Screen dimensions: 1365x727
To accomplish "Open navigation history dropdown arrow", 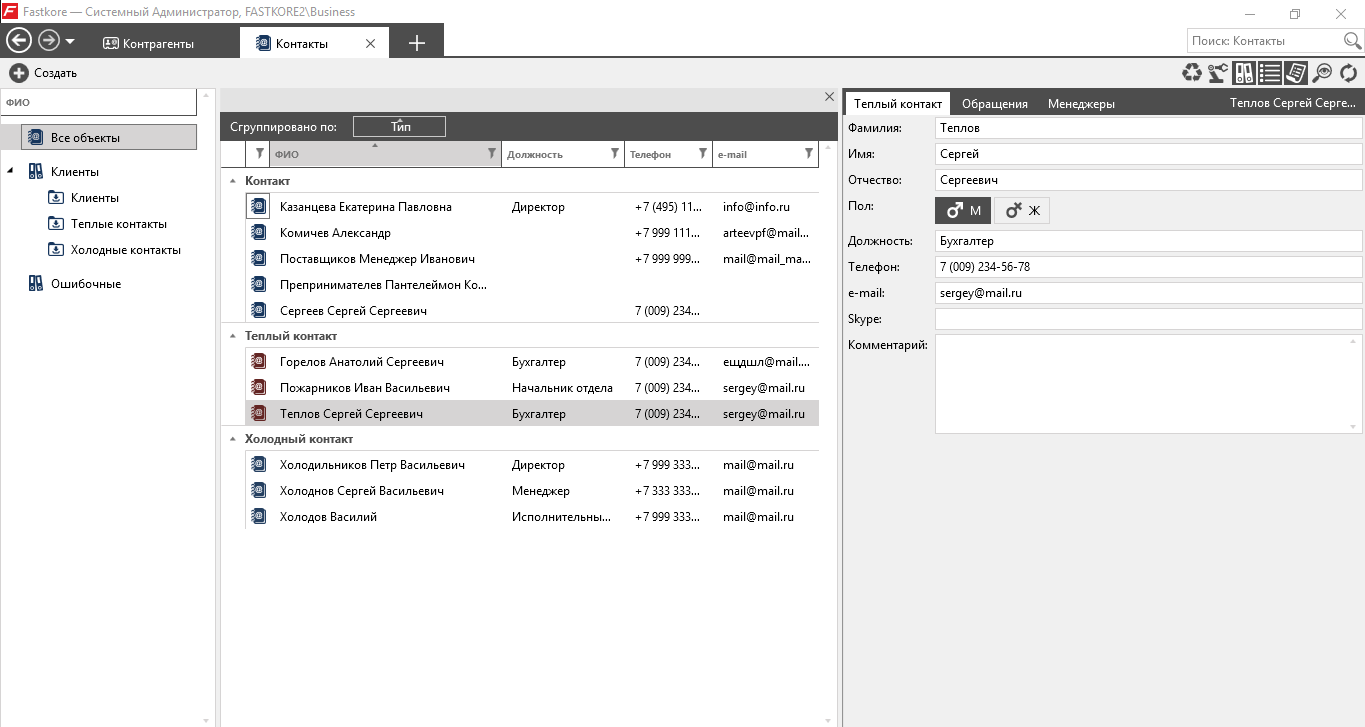I will tap(70, 42).
